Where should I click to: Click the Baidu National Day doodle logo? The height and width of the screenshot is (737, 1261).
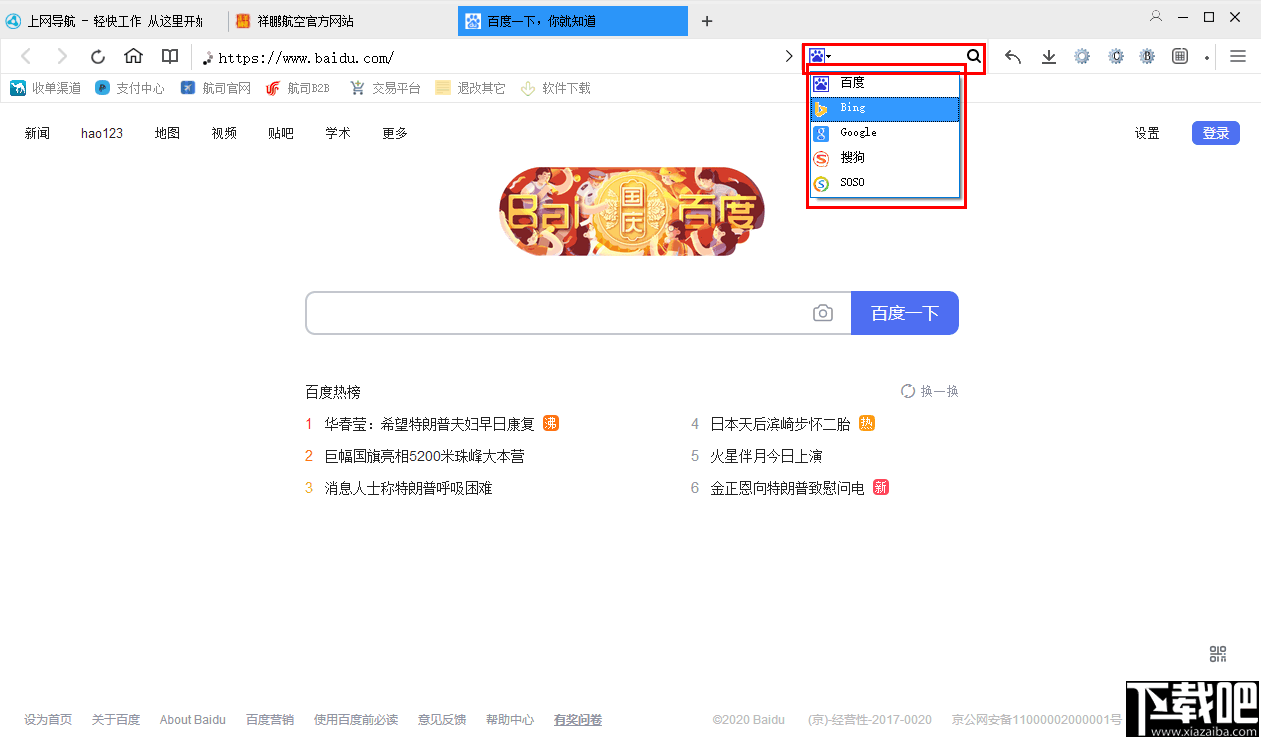pyautogui.click(x=632, y=211)
